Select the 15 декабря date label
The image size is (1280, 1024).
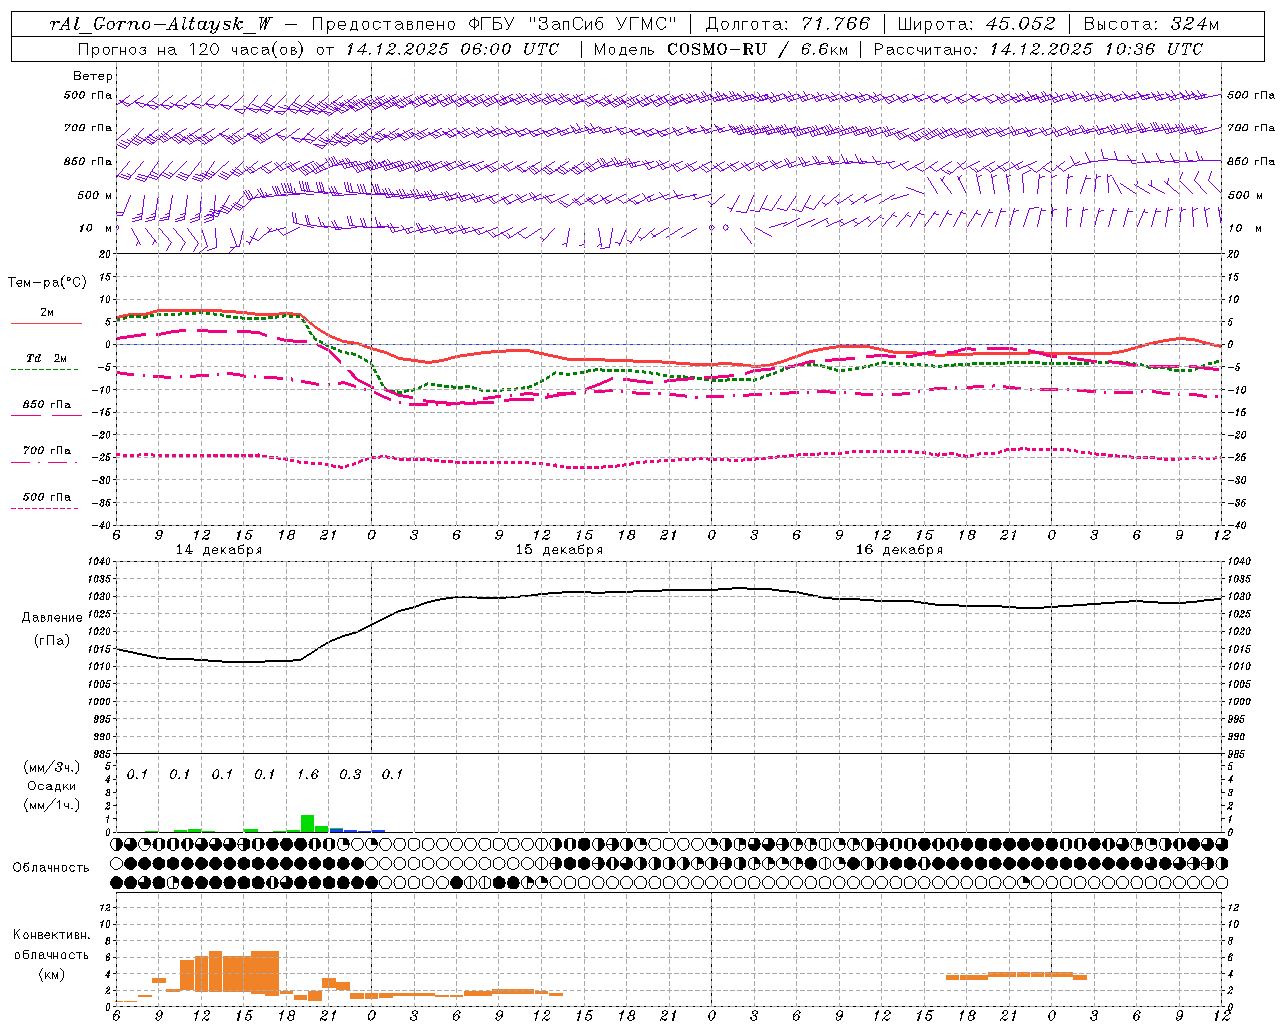click(x=559, y=550)
